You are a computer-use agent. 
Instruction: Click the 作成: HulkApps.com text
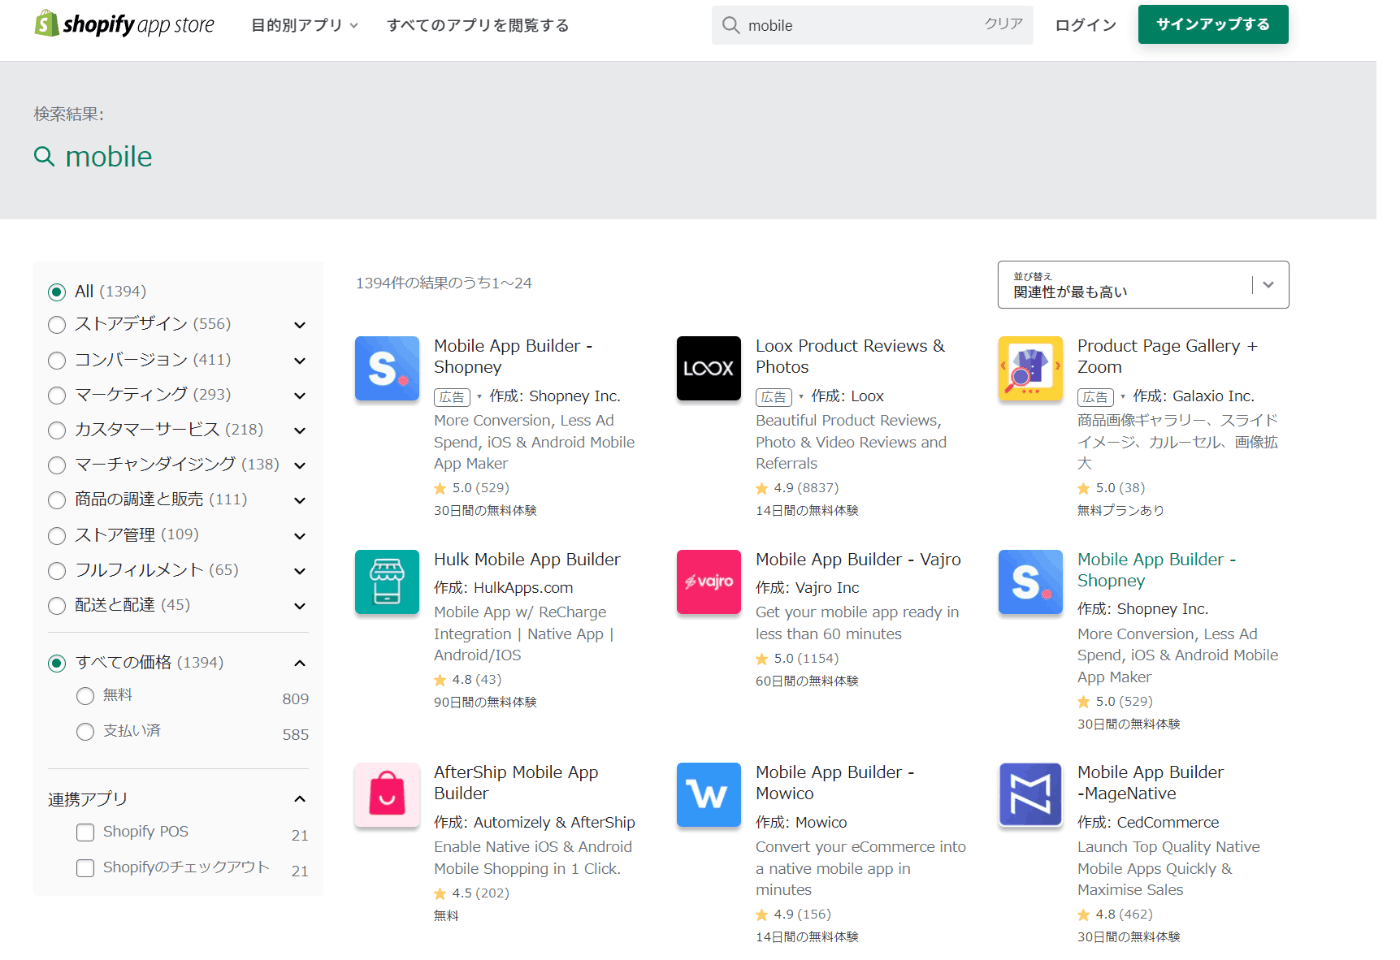pos(503,588)
